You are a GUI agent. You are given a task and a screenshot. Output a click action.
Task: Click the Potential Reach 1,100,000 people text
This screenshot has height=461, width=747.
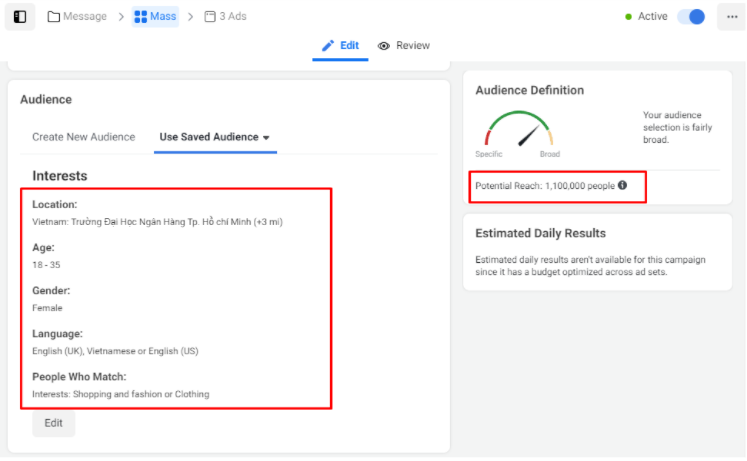point(545,186)
